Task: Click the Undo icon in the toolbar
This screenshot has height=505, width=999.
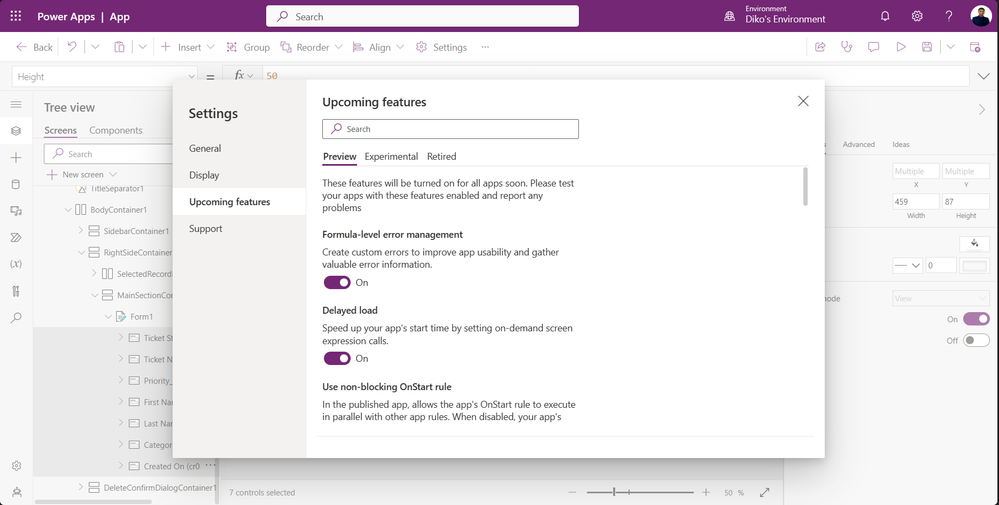Action: [x=72, y=46]
